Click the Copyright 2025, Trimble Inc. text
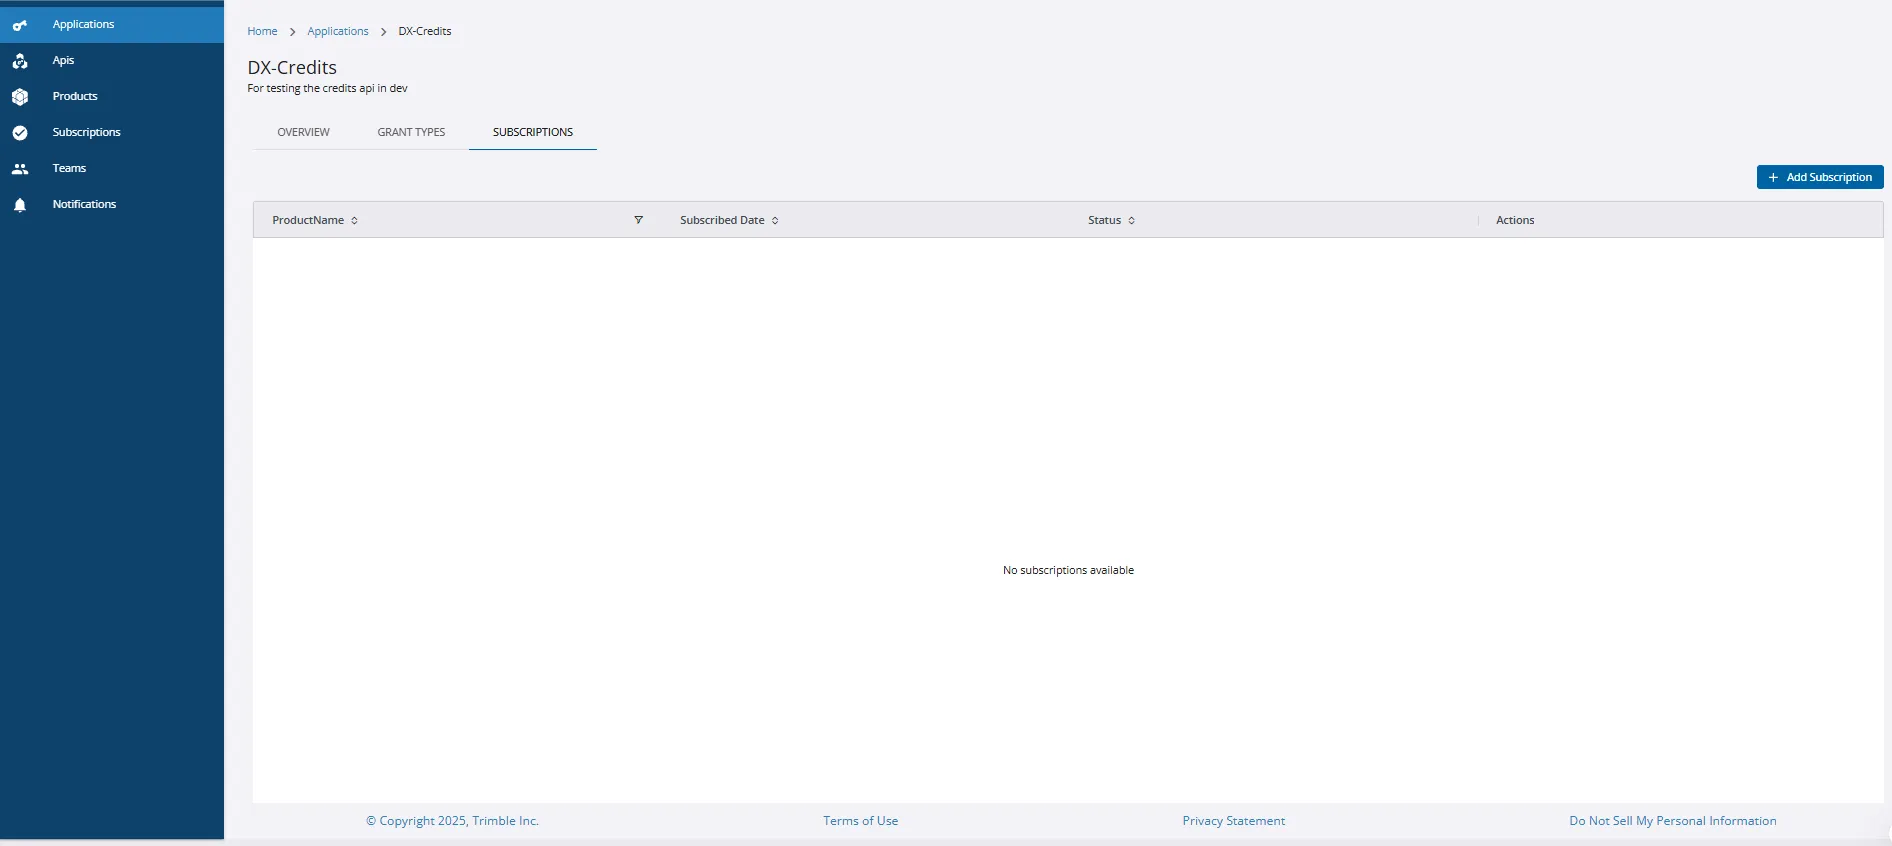 (452, 821)
